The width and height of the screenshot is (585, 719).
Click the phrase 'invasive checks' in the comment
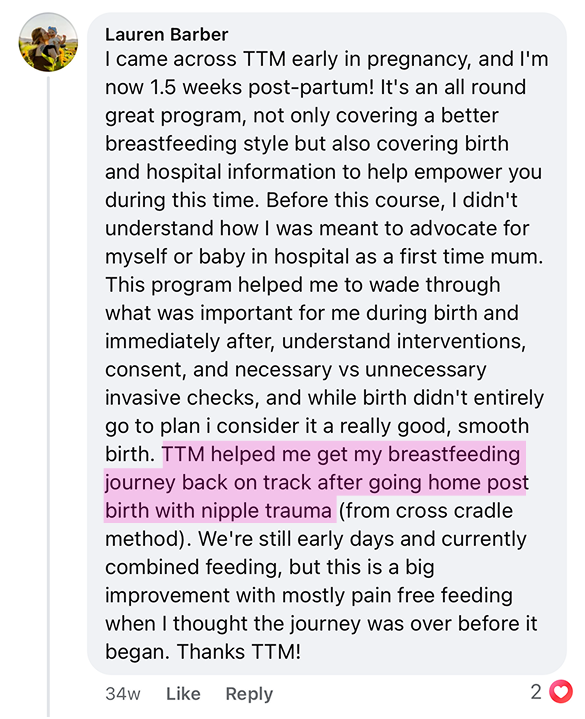[x=179, y=398]
